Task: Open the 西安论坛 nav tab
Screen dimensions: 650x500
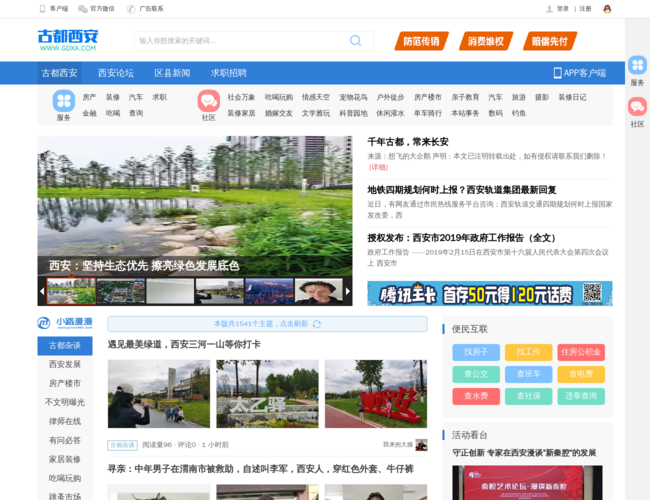Action: click(116, 73)
